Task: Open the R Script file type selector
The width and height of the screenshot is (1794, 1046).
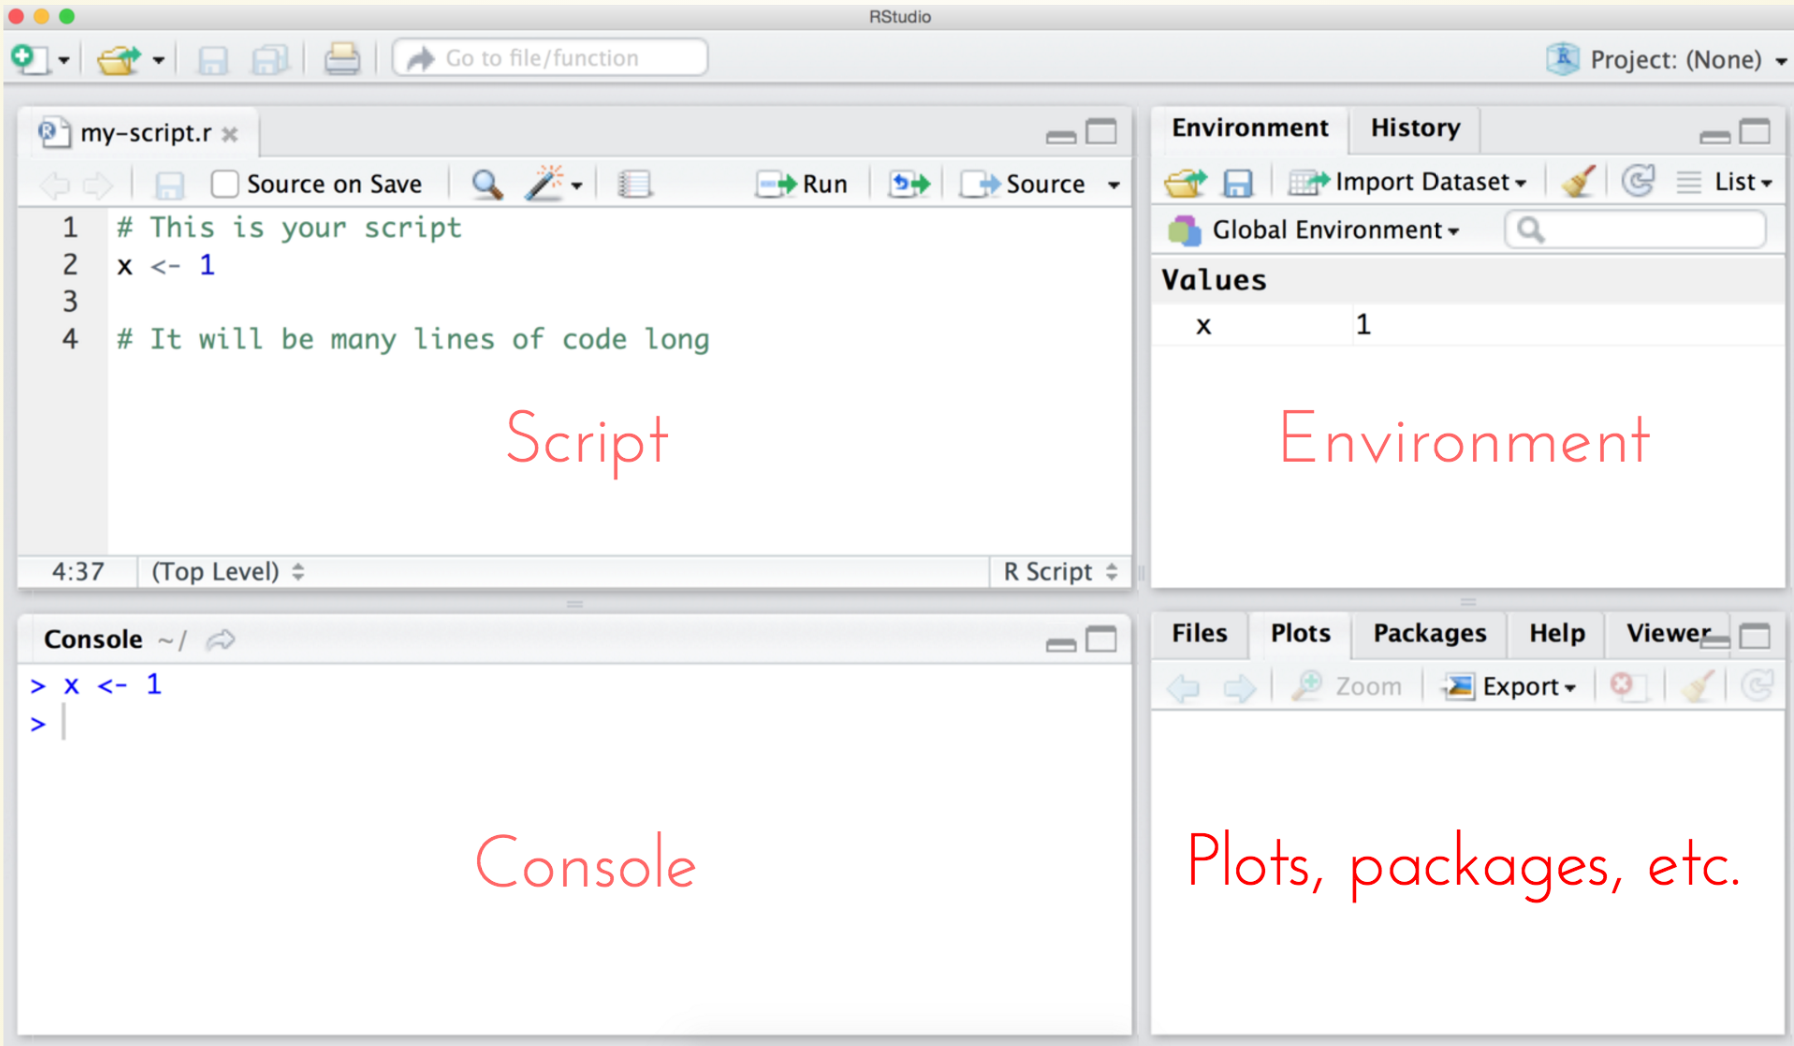Action: click(x=1060, y=572)
